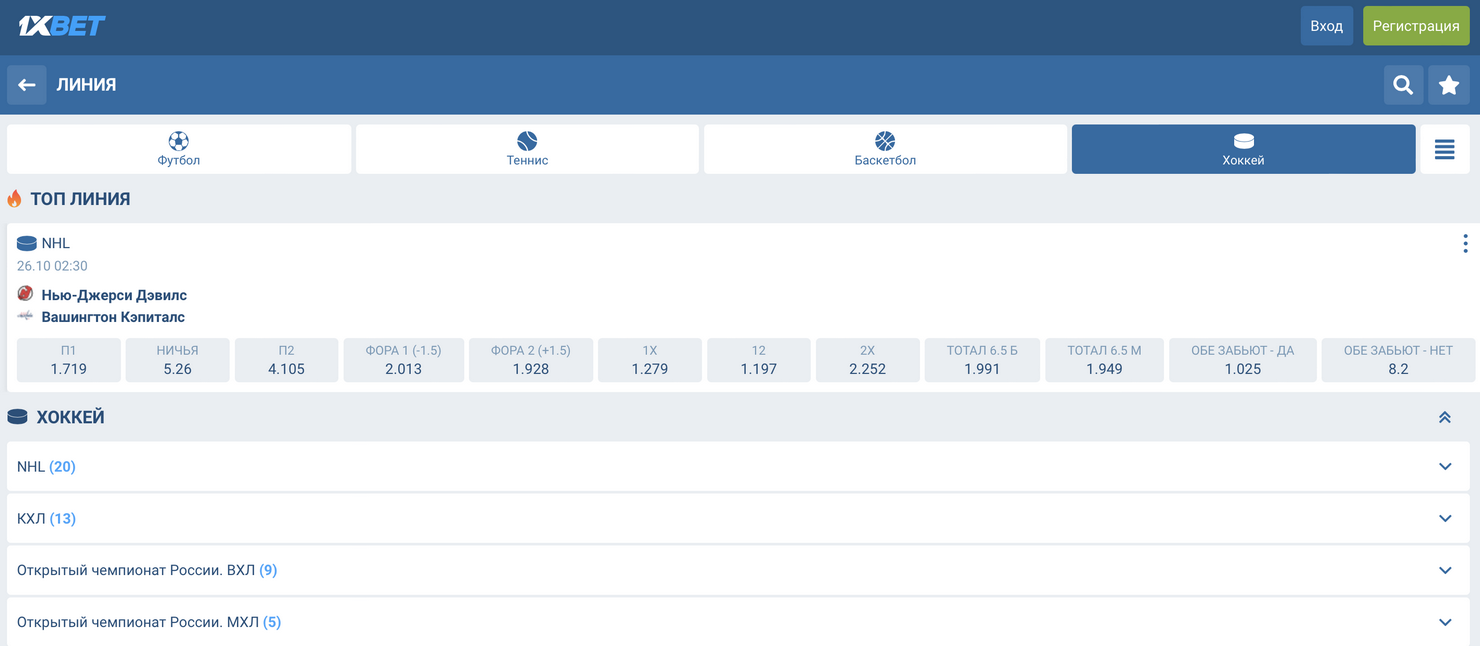Open the three-dot menu on the NHL match
Image resolution: width=1480 pixels, height=646 pixels.
pyautogui.click(x=1465, y=243)
